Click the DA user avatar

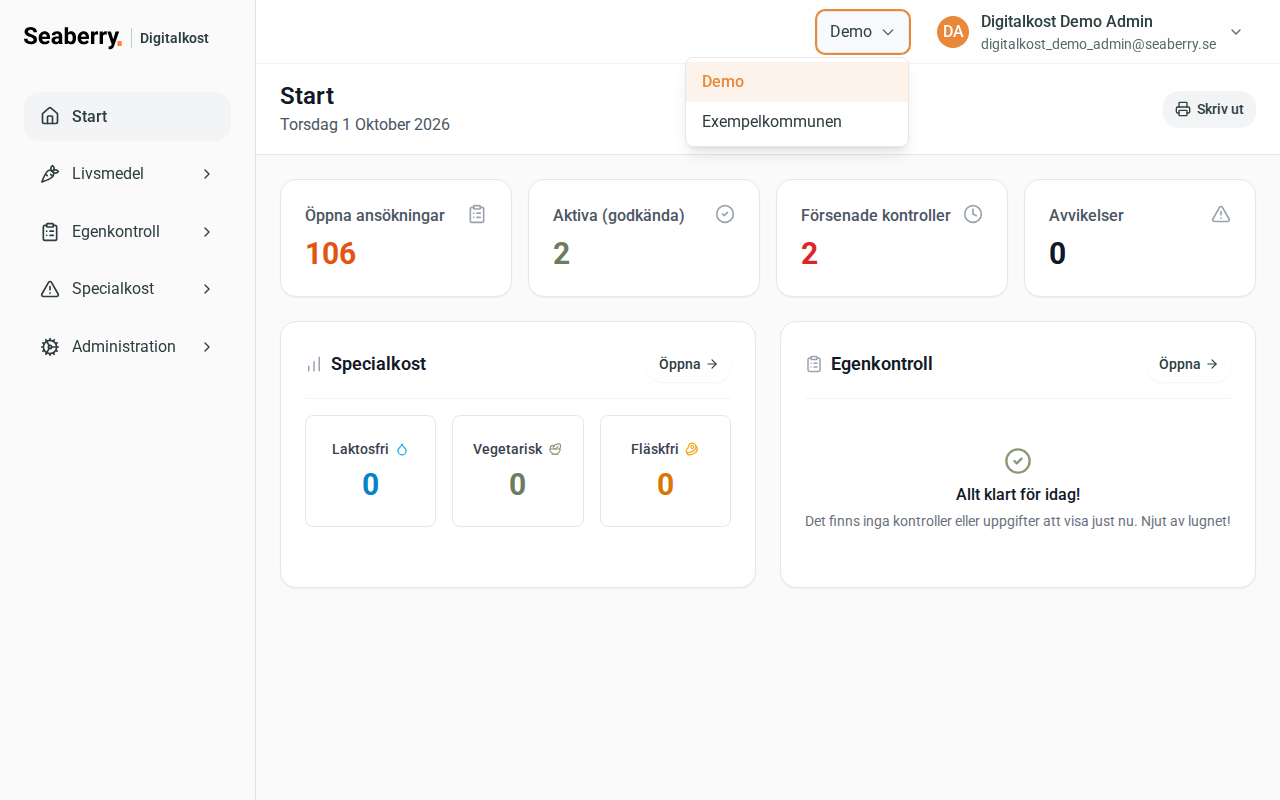(953, 32)
